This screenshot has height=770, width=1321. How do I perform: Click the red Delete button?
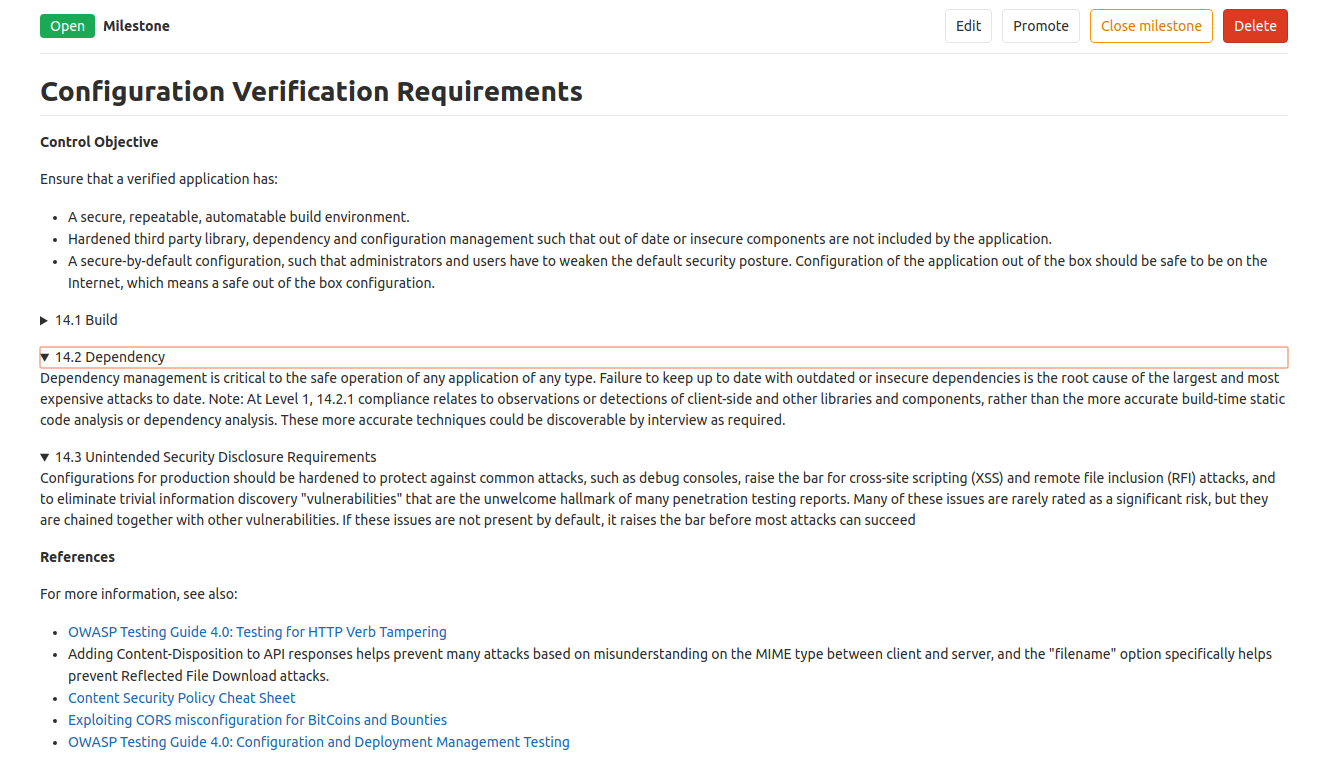(x=1254, y=25)
